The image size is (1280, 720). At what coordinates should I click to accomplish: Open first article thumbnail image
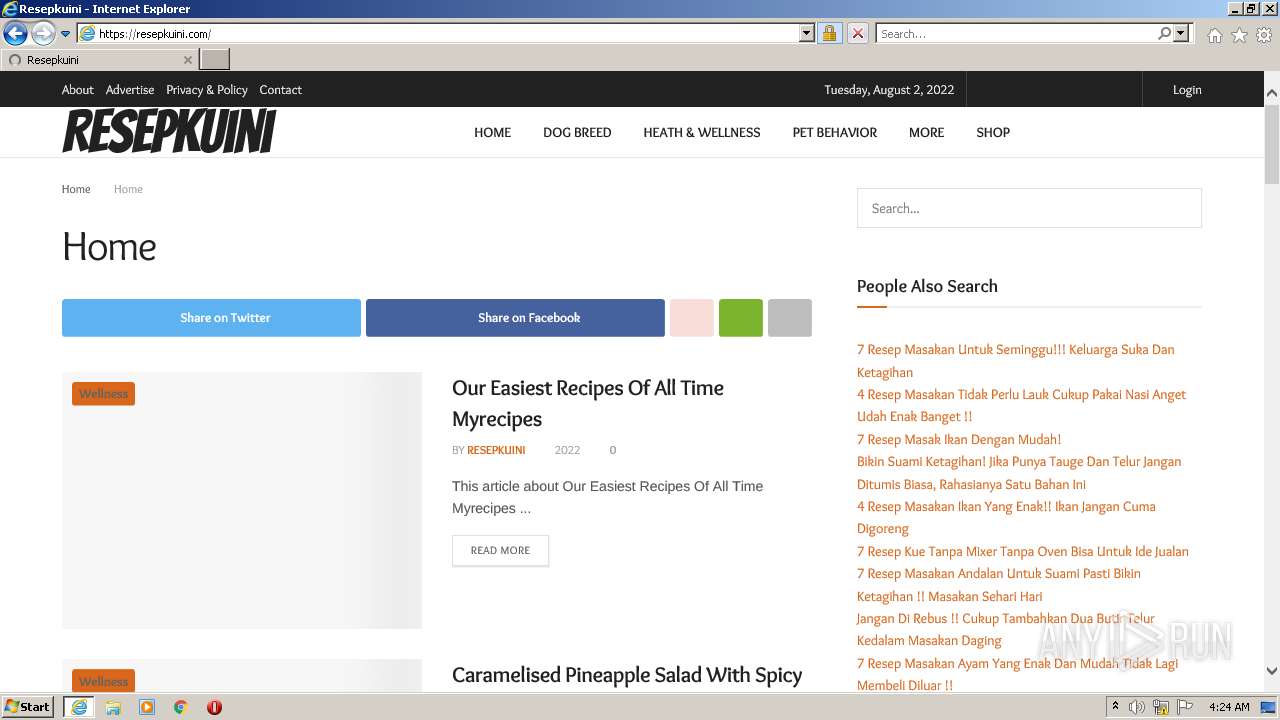pos(242,500)
